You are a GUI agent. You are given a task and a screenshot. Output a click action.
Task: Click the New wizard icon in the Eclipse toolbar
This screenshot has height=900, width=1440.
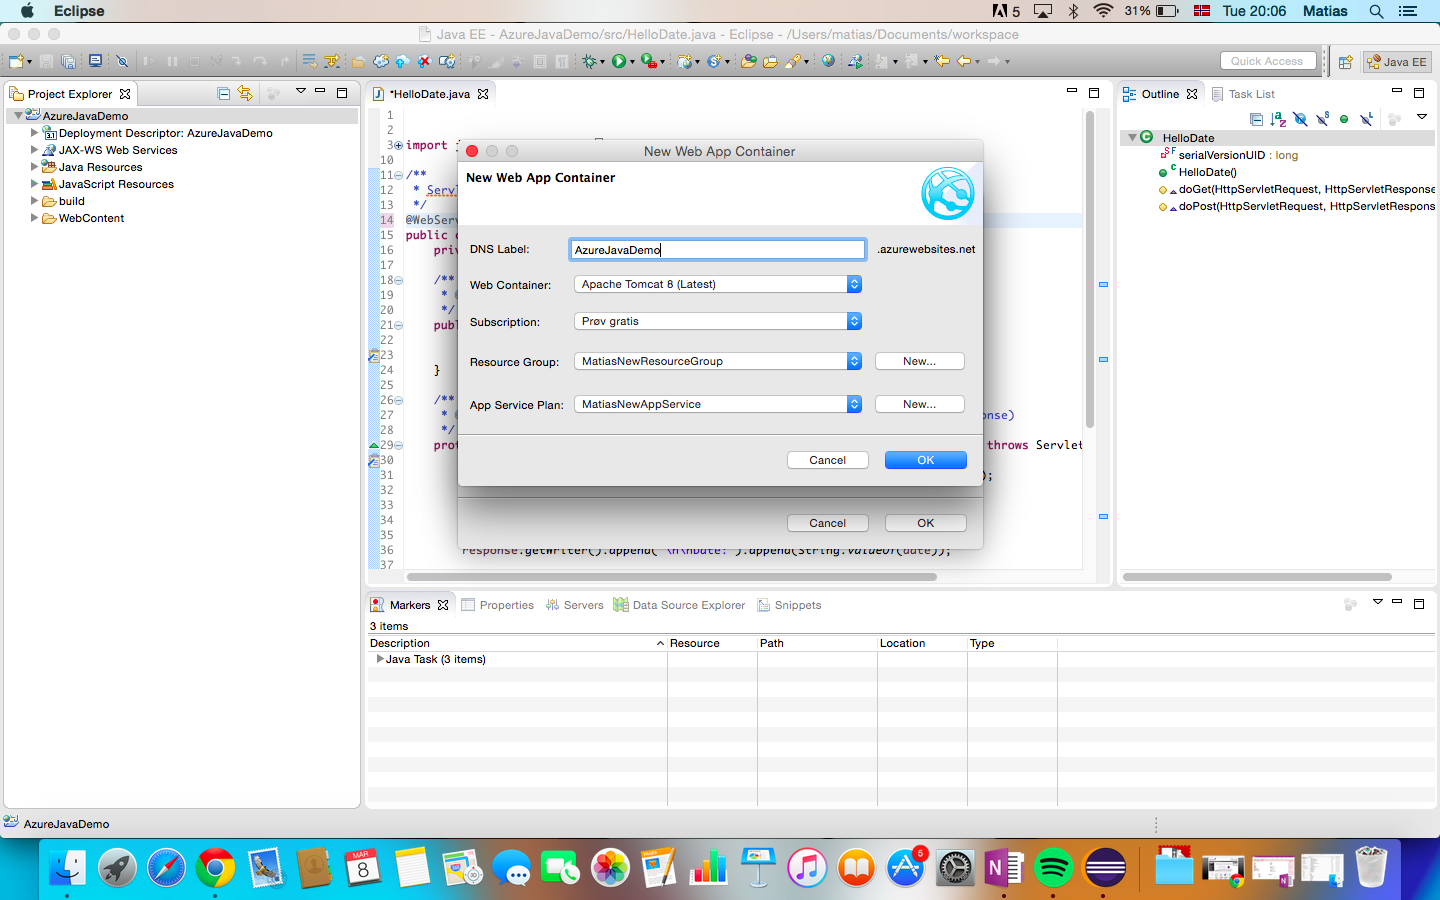pyautogui.click(x=15, y=61)
